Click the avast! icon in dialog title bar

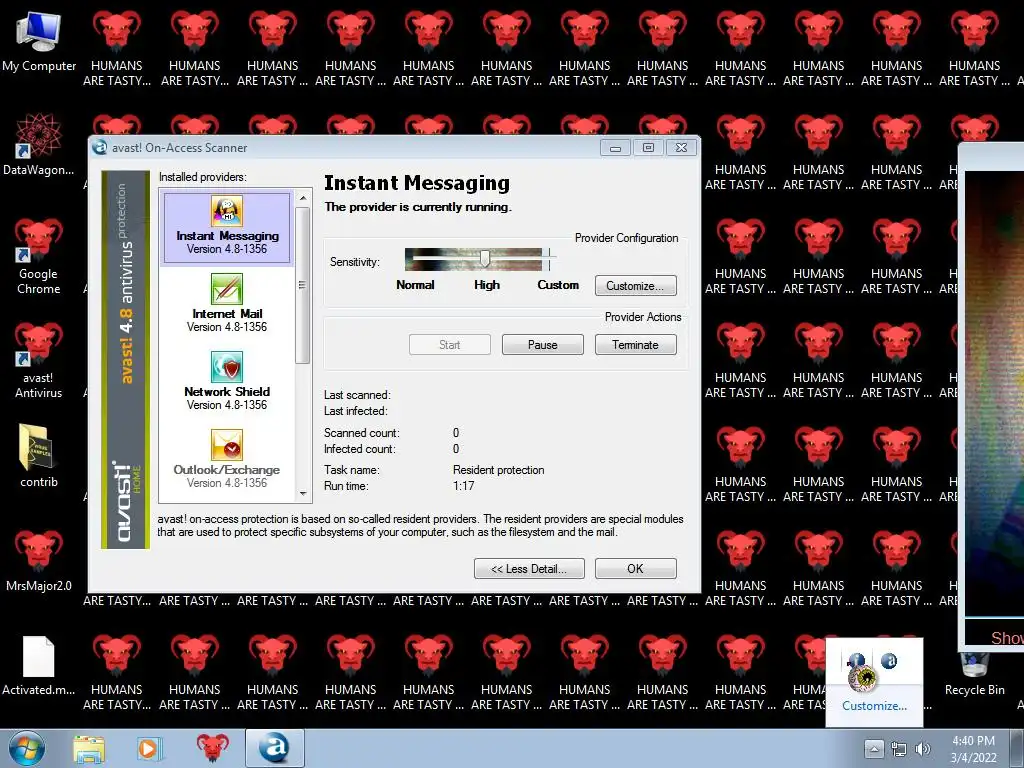[100, 148]
